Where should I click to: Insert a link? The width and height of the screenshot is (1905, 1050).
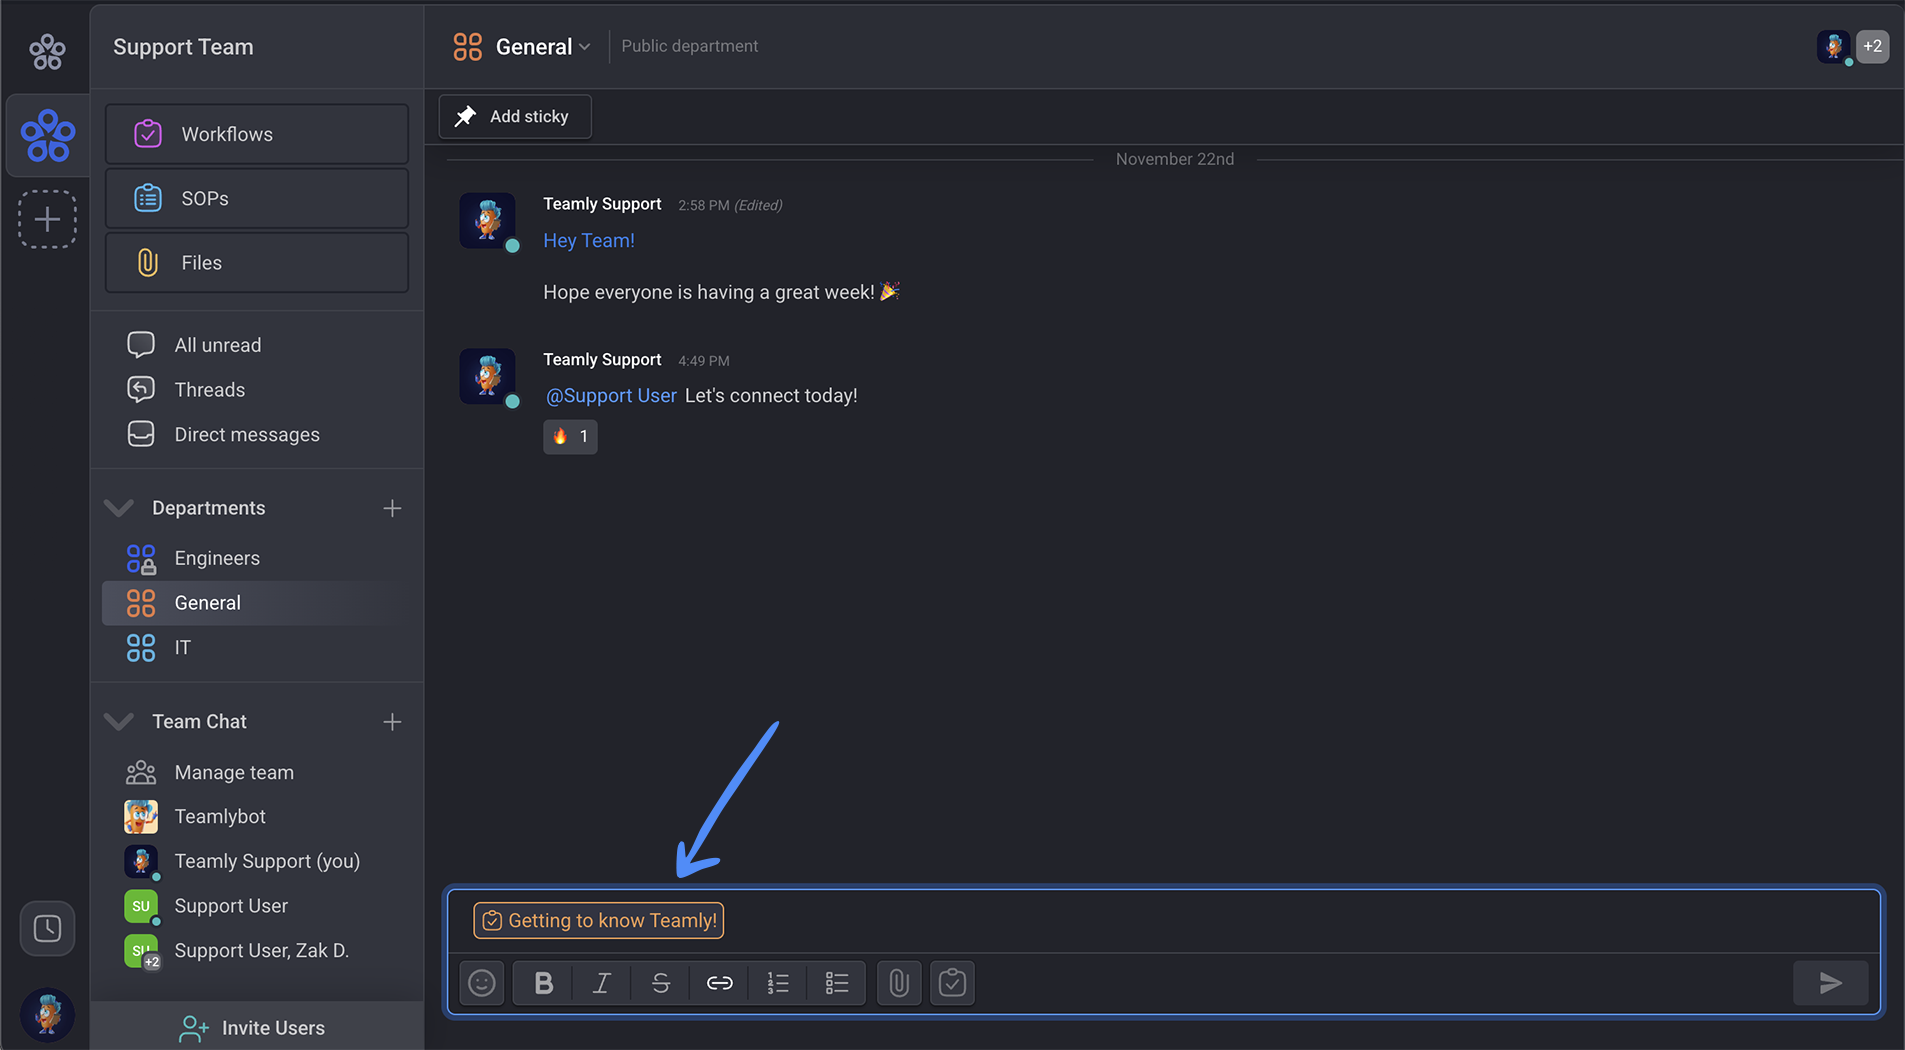(720, 984)
